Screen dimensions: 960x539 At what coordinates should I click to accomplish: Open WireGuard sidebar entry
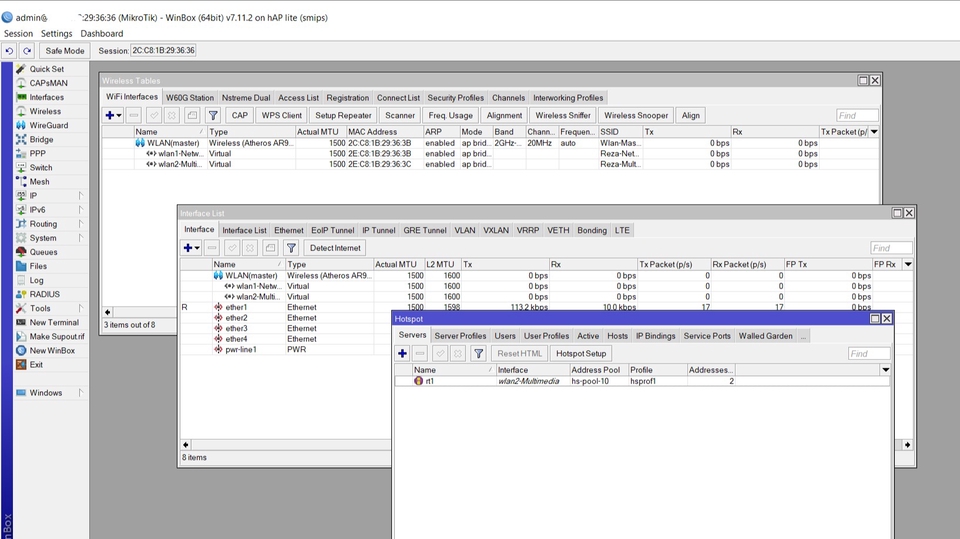pos(49,126)
